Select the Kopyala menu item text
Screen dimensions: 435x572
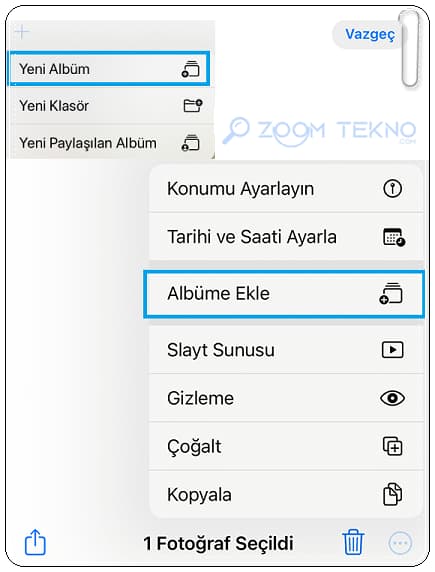[x=199, y=495]
